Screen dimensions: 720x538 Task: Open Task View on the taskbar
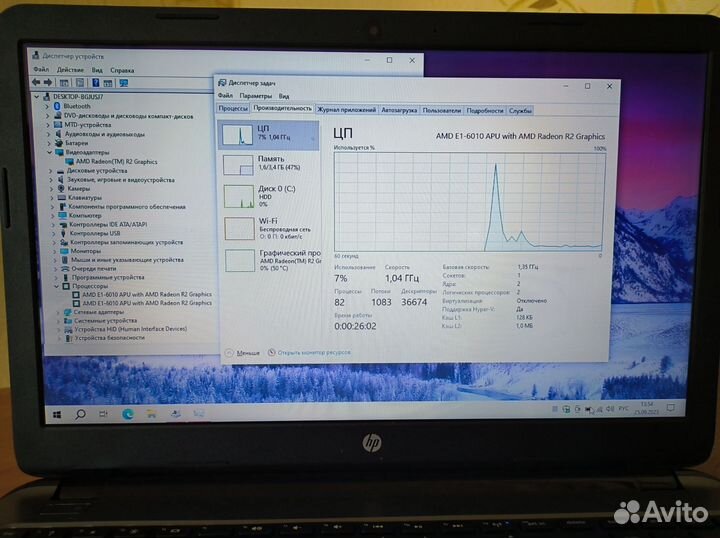(103, 414)
